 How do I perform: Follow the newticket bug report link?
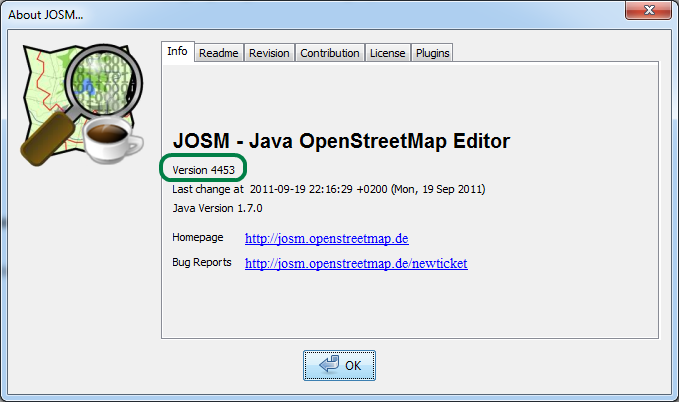[355, 263]
